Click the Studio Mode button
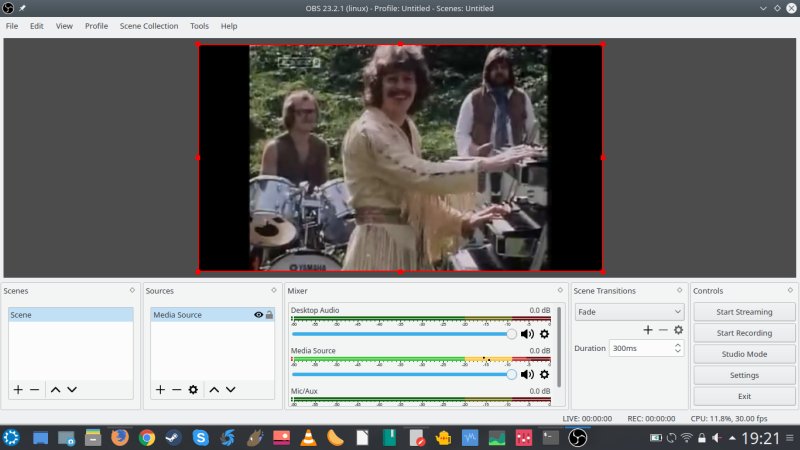This screenshot has height=450, width=800. coord(744,354)
